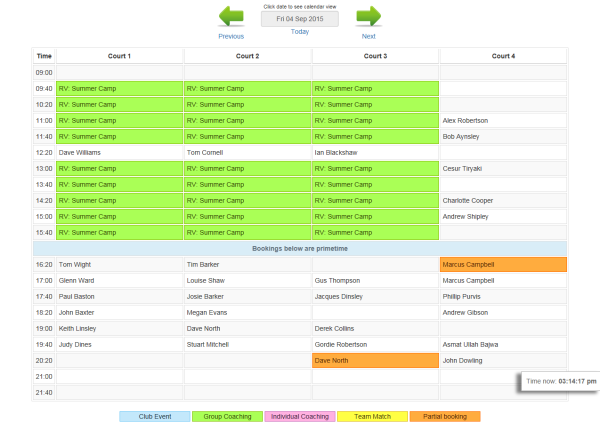Screen dimensions: 600x431
Task: Click the Previous text link
Action: tap(231, 36)
